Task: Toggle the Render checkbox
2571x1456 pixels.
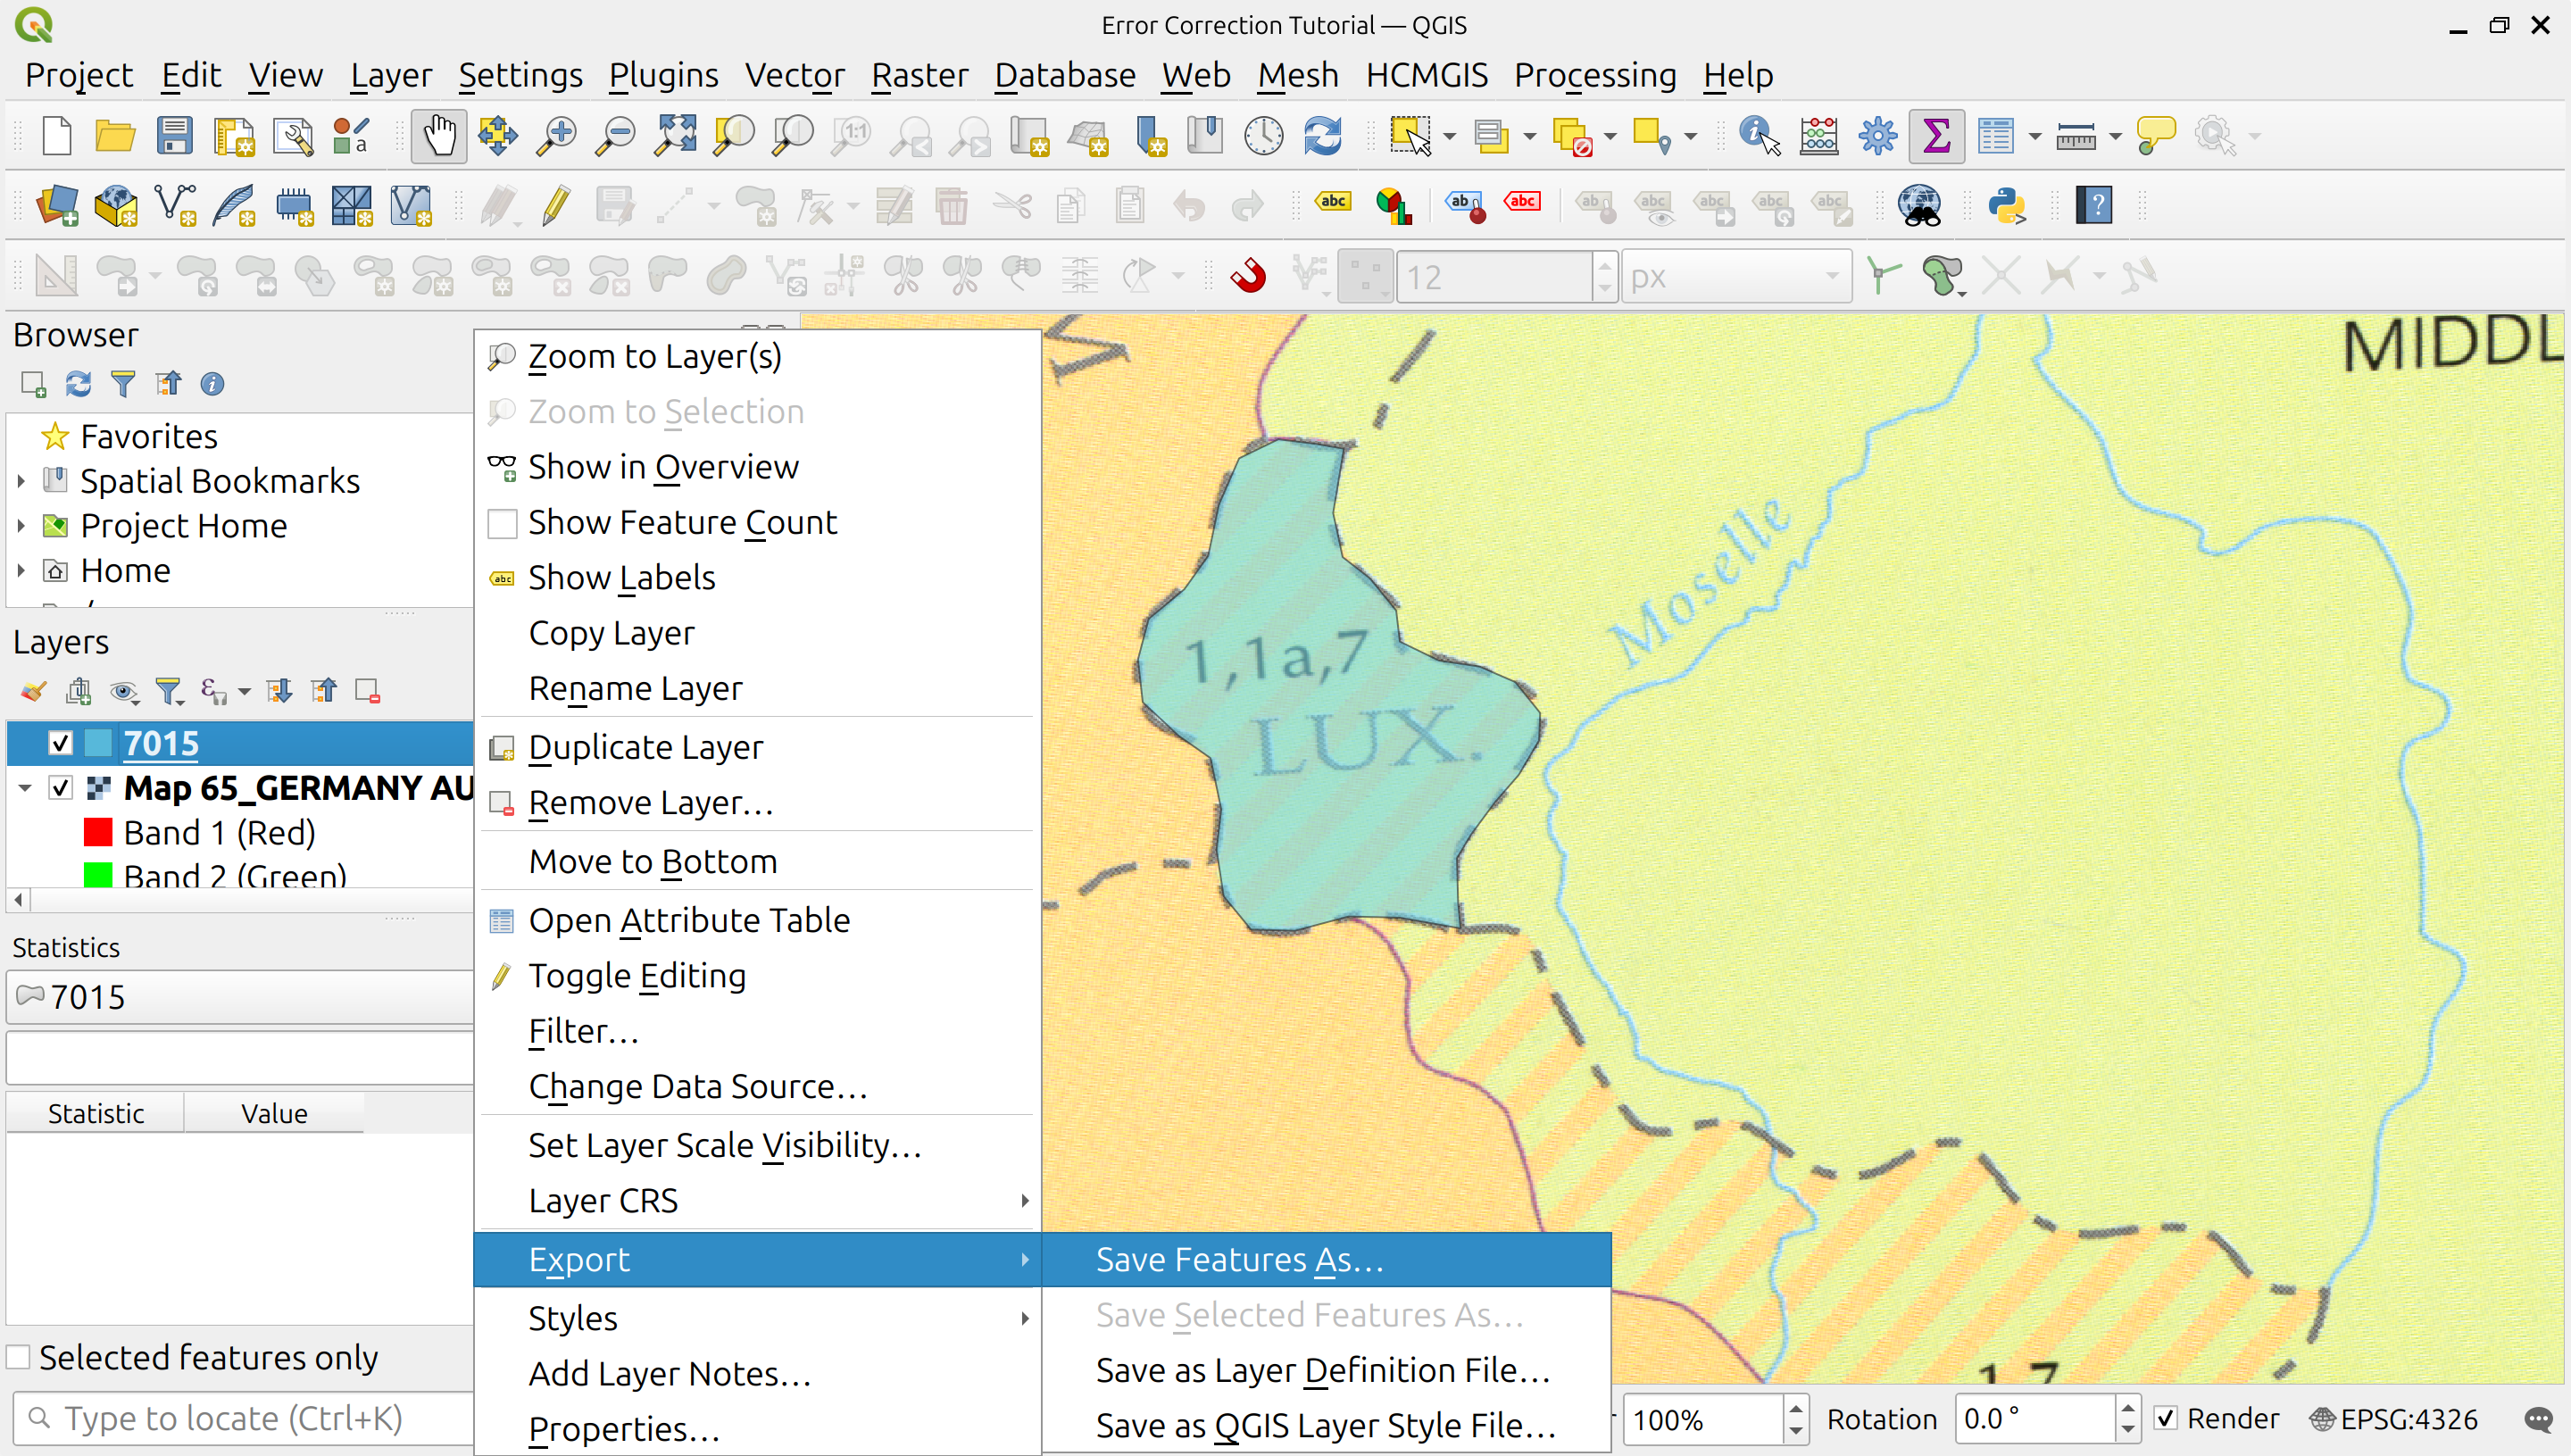Action: coord(2167,1418)
